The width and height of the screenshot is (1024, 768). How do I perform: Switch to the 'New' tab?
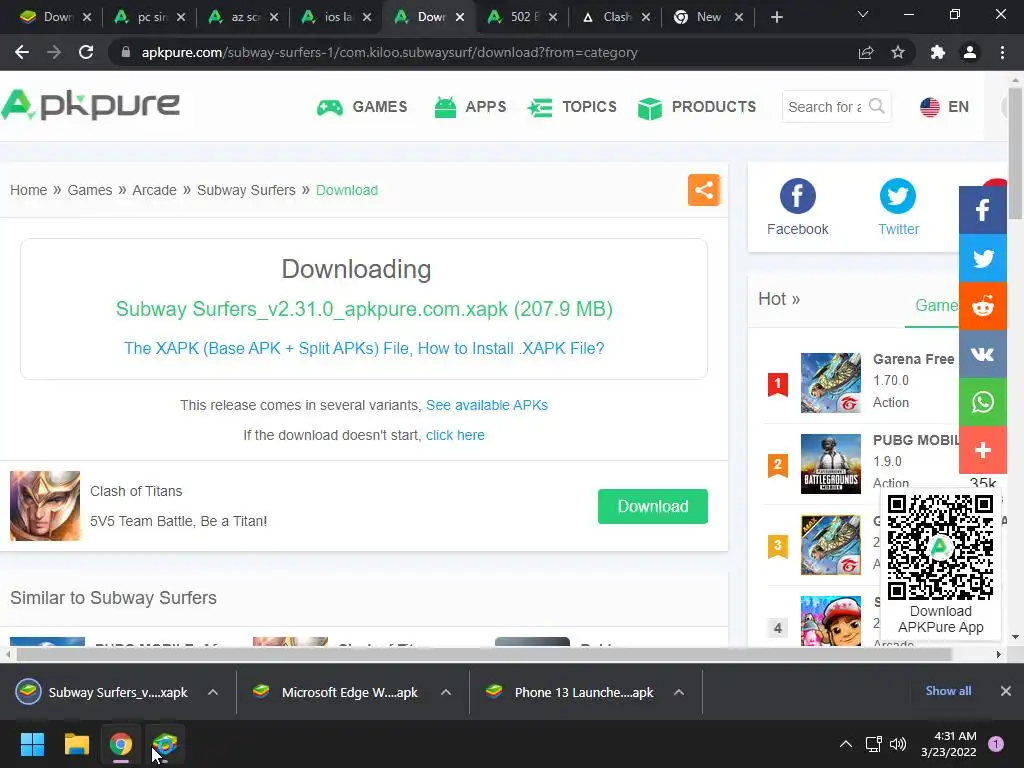click(x=709, y=17)
